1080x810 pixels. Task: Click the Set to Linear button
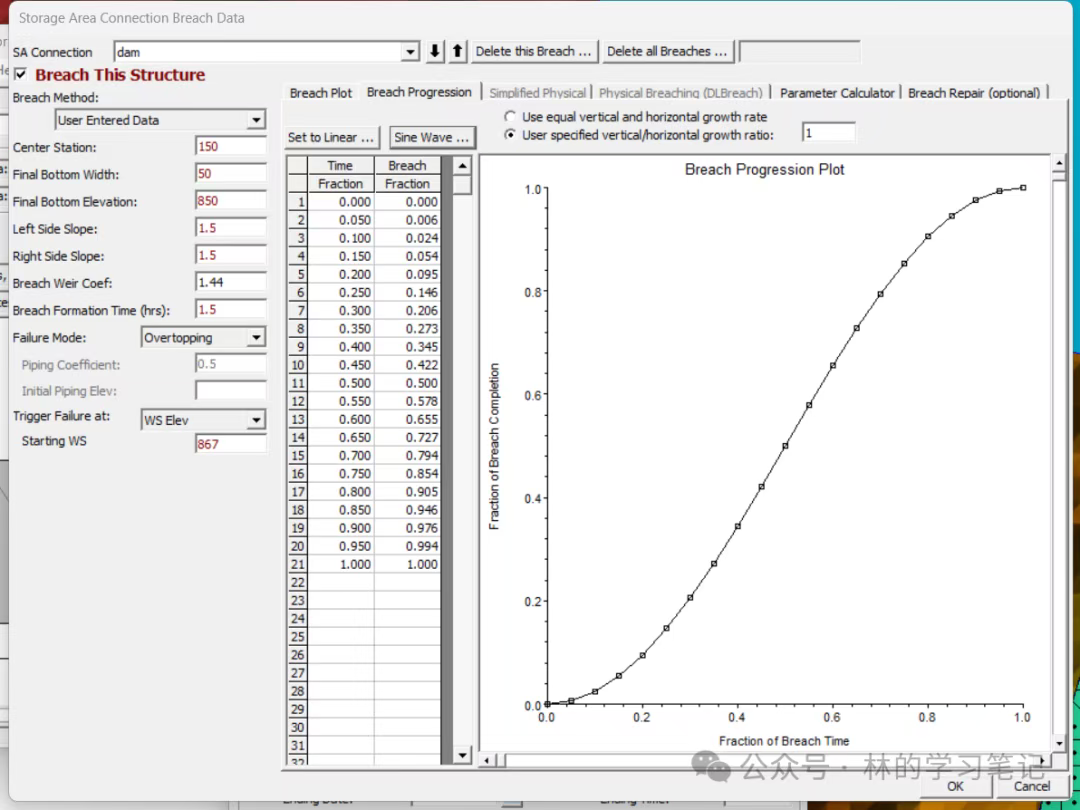(x=331, y=137)
